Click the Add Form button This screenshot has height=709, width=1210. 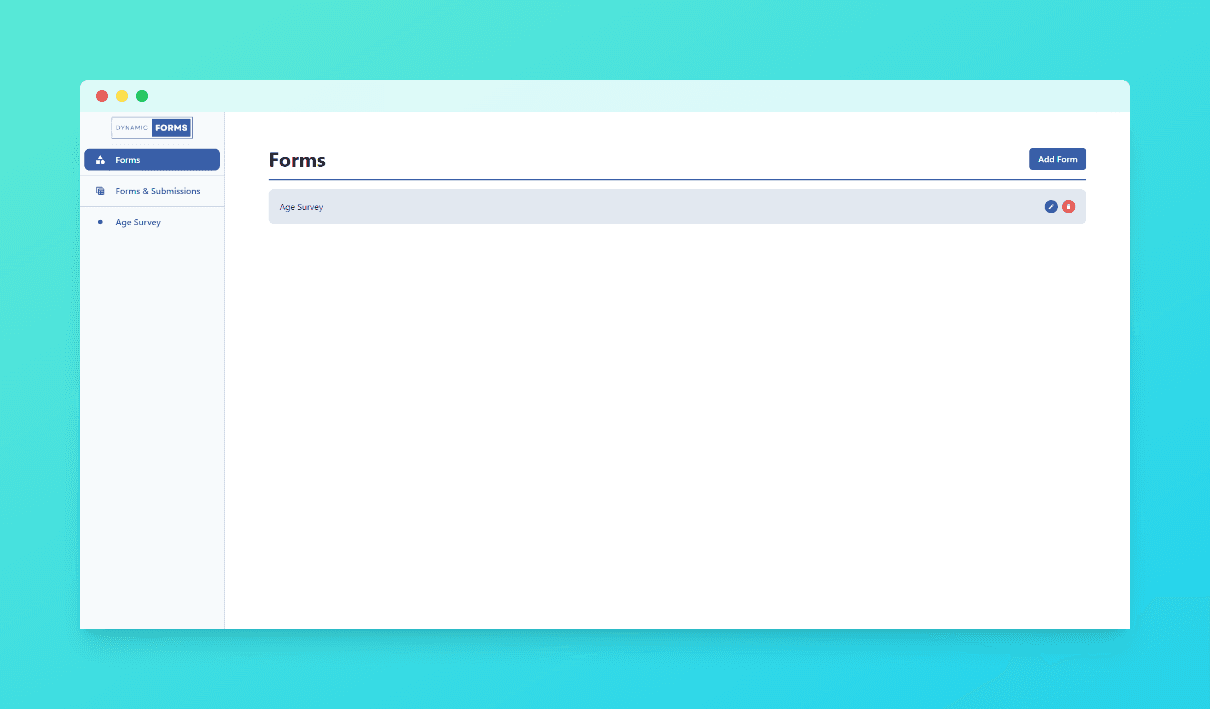(1057, 159)
